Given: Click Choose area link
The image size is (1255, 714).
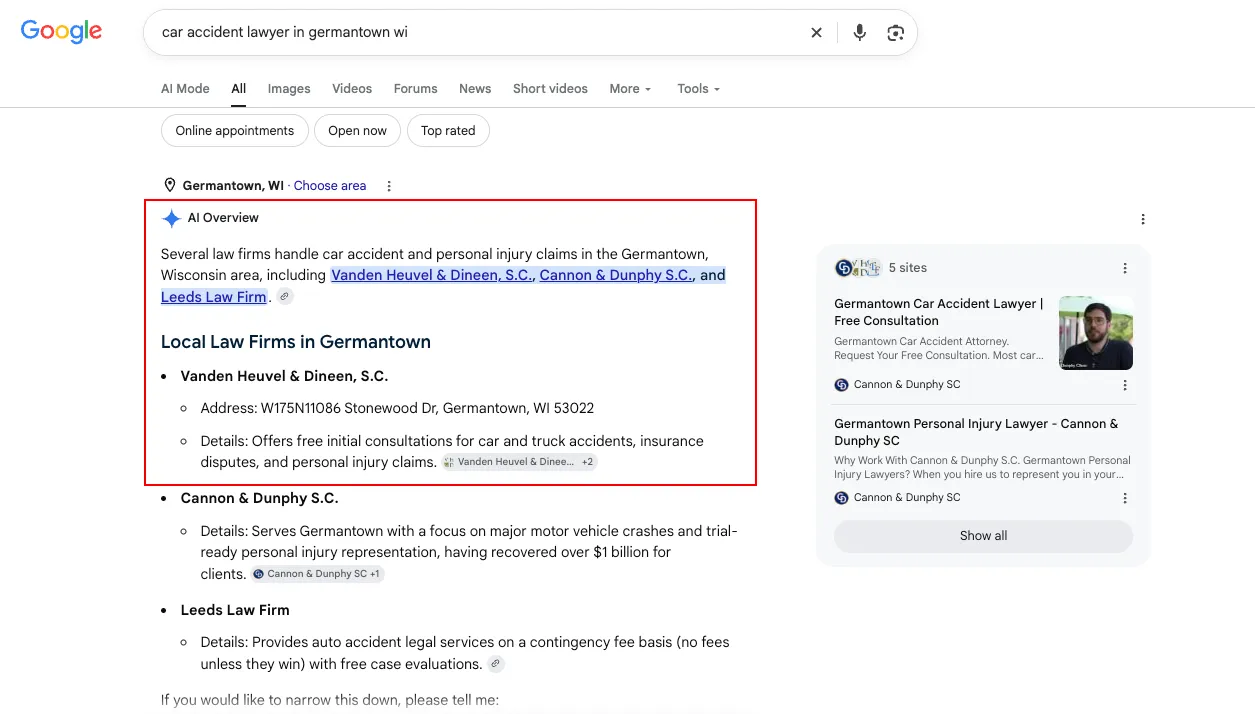Looking at the screenshot, I should pyautogui.click(x=330, y=185).
